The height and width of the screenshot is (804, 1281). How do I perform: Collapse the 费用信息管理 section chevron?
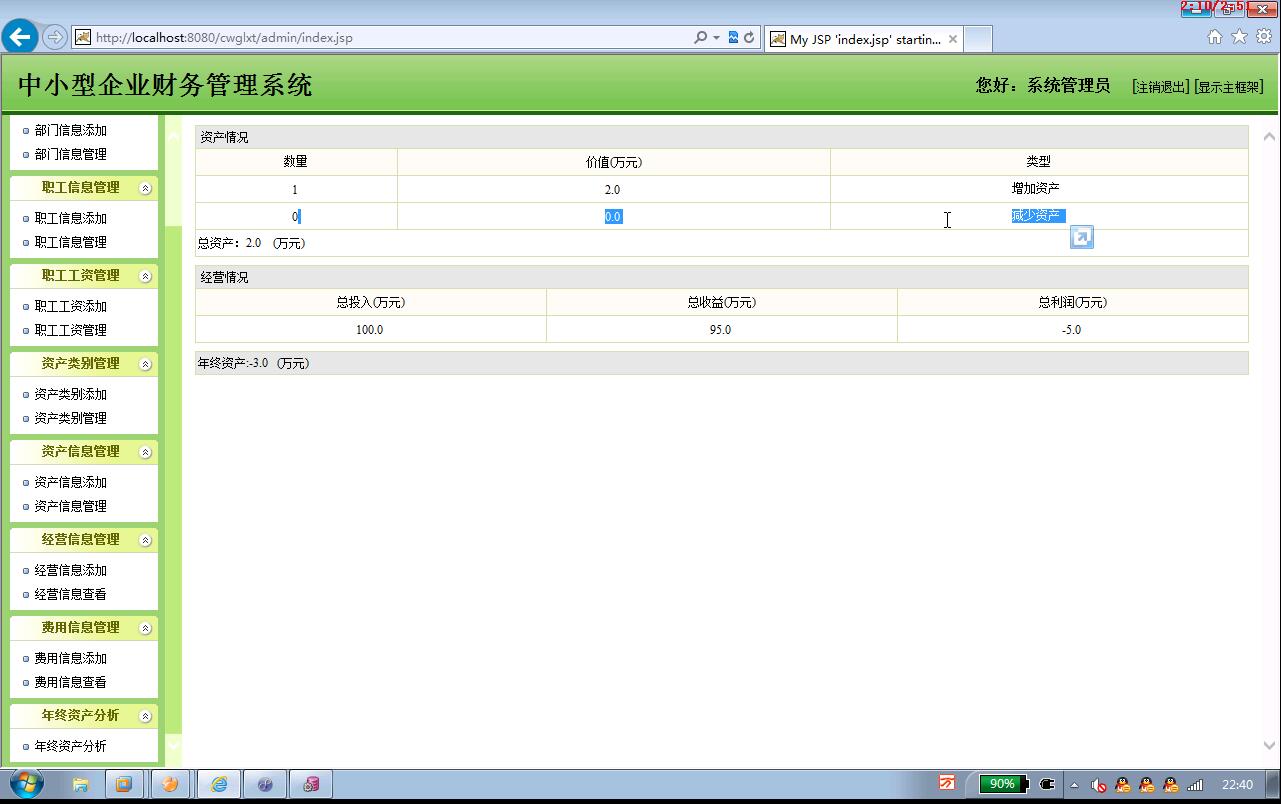145,628
